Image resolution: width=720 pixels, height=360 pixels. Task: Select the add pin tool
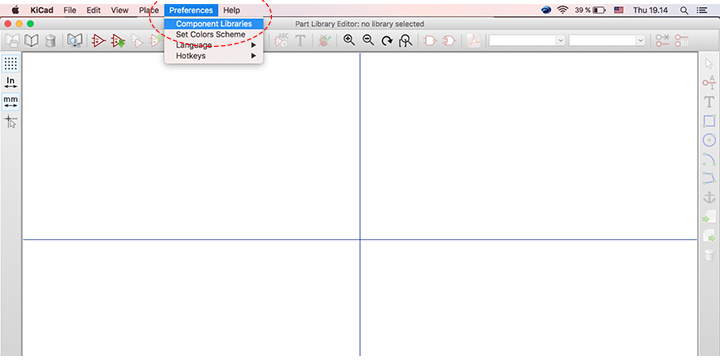(x=709, y=83)
